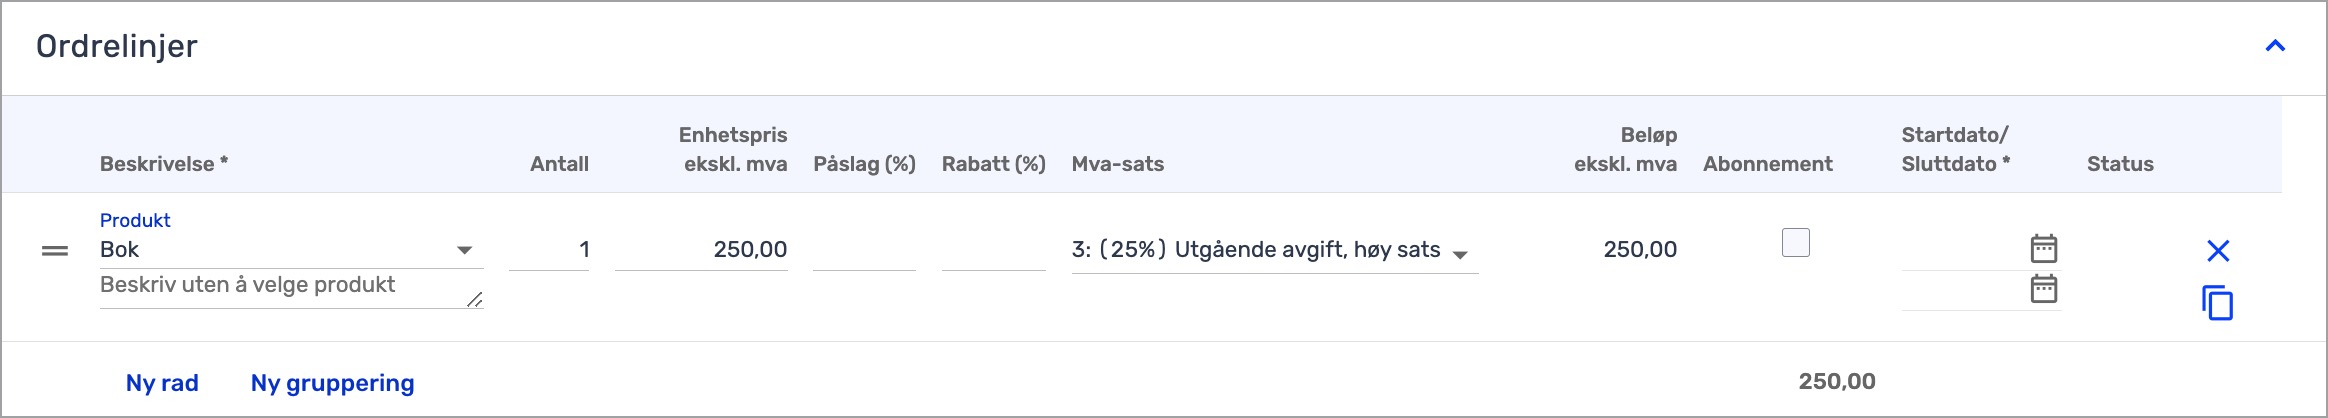The width and height of the screenshot is (2328, 418).
Task: Click the Beskriv uten å velge produkt box
Action: click(291, 288)
